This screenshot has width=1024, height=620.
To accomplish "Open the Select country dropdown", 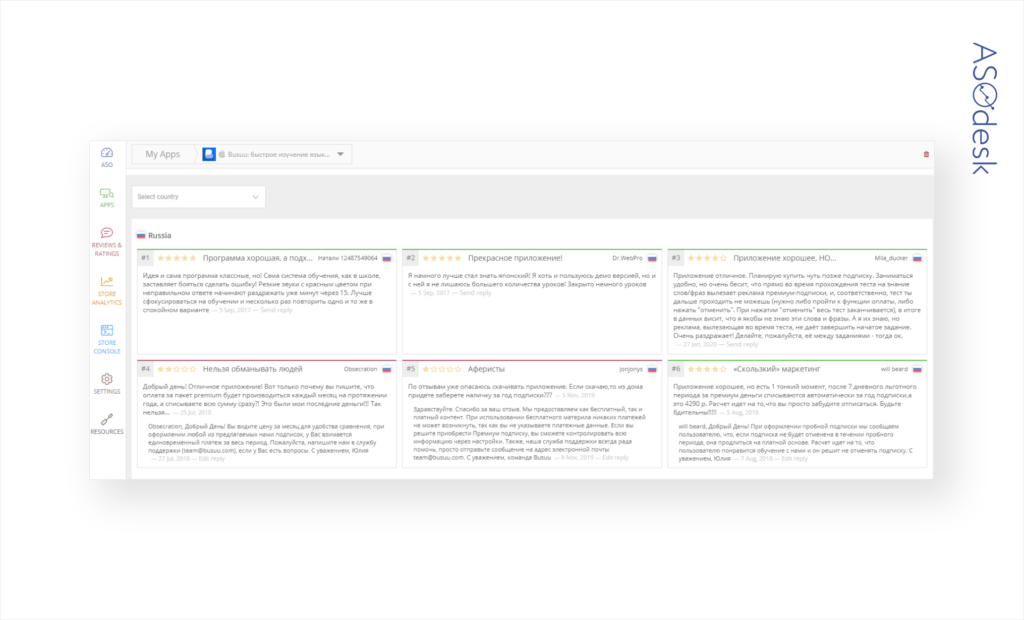I will [x=199, y=197].
